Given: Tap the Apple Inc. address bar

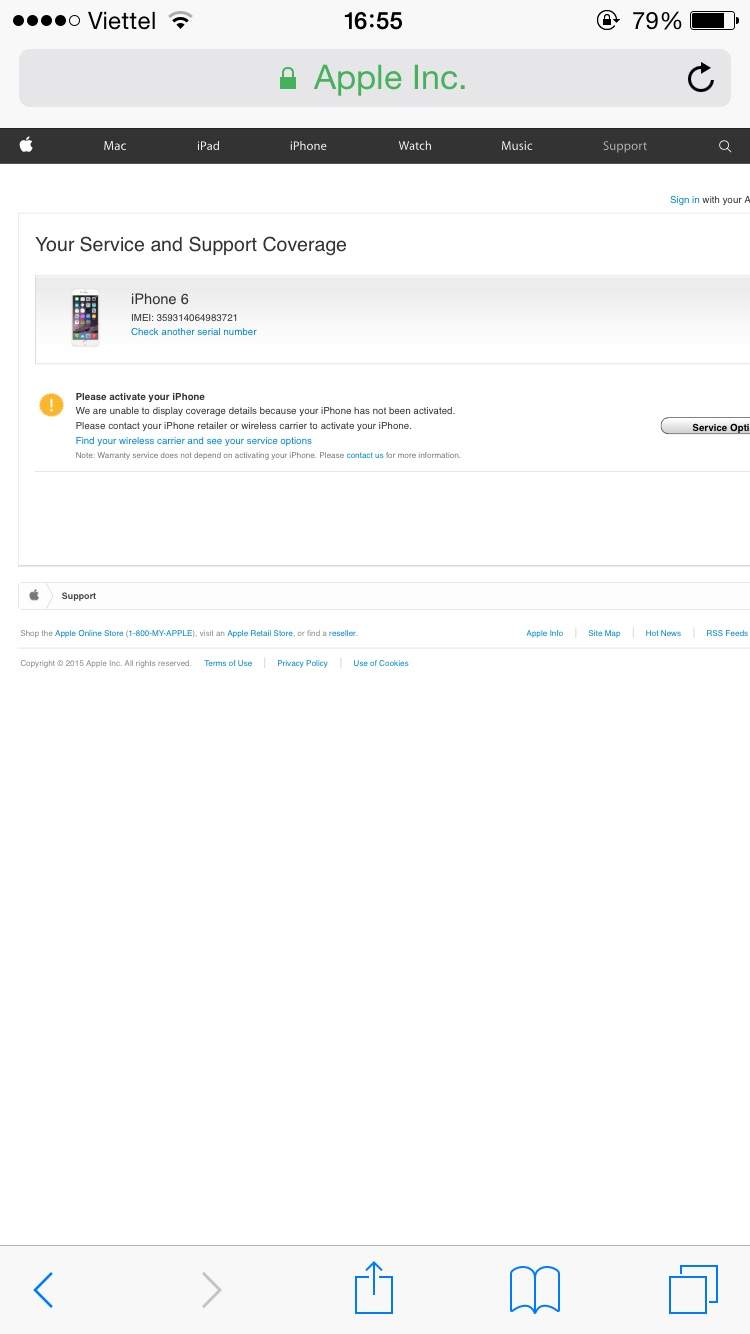Looking at the screenshot, I should point(374,78).
